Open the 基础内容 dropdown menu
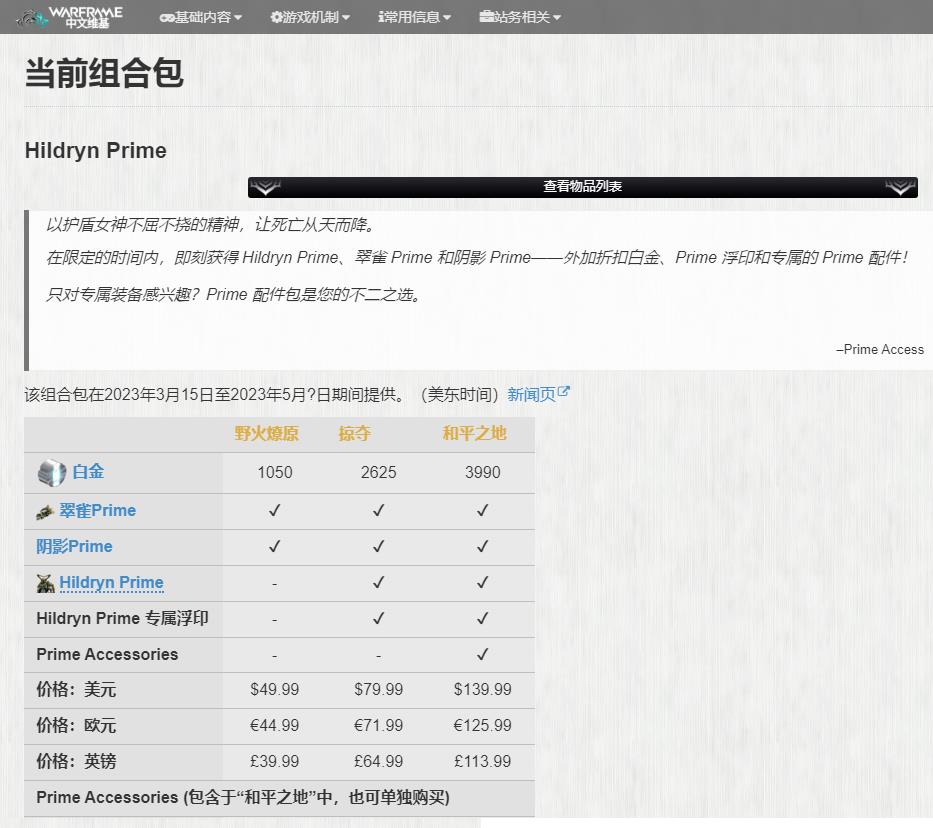Viewport: 933px width, 828px height. pos(201,17)
